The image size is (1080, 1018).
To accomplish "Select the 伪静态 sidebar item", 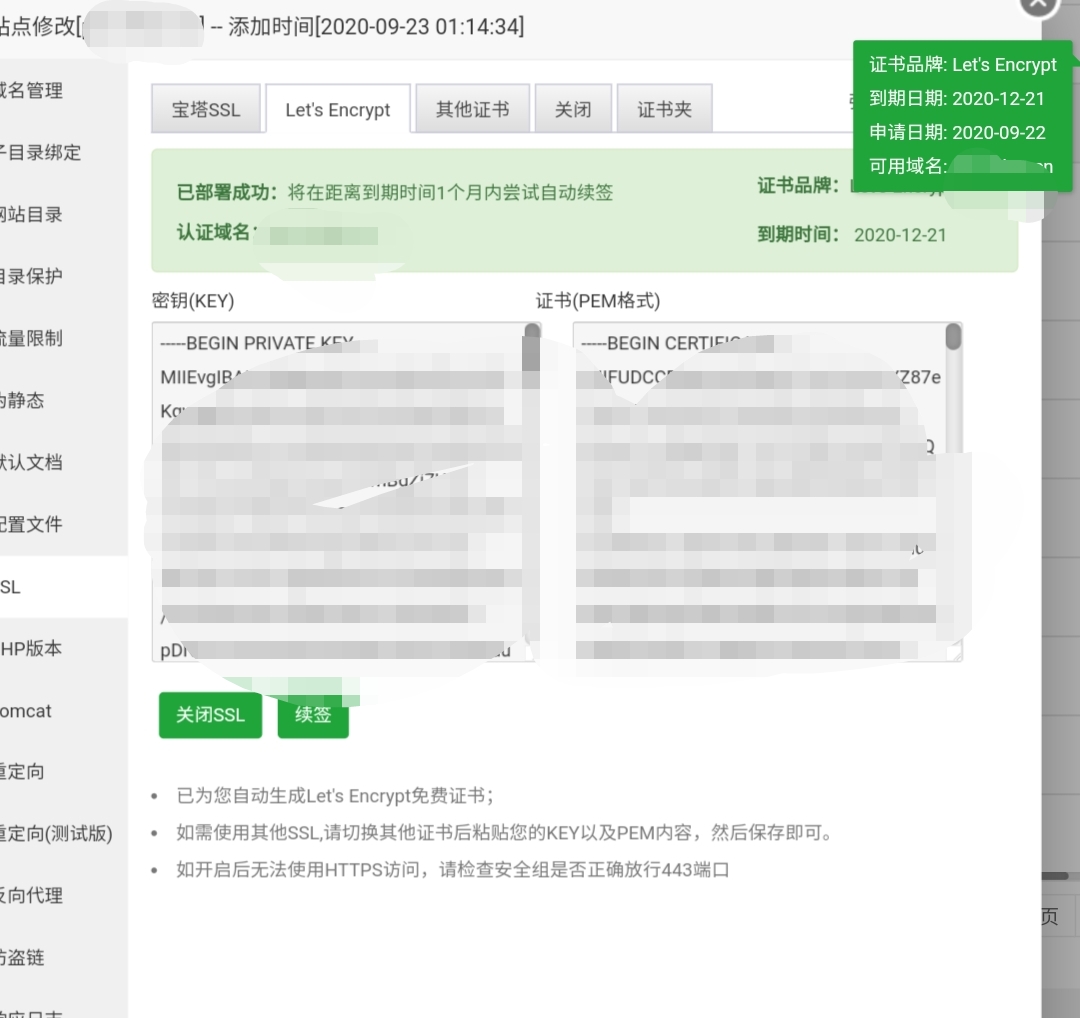I will coord(63,400).
